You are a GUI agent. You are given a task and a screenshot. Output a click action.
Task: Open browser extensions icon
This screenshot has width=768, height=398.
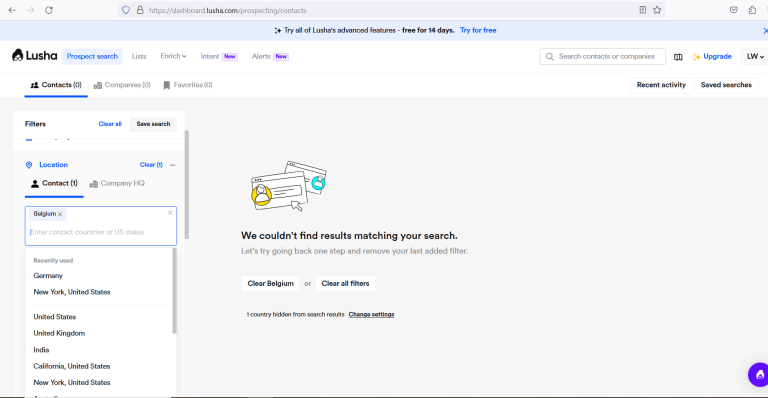coord(752,10)
